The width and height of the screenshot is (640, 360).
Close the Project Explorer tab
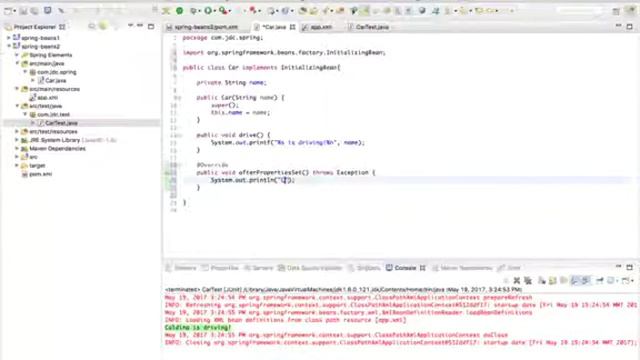pos(62,27)
